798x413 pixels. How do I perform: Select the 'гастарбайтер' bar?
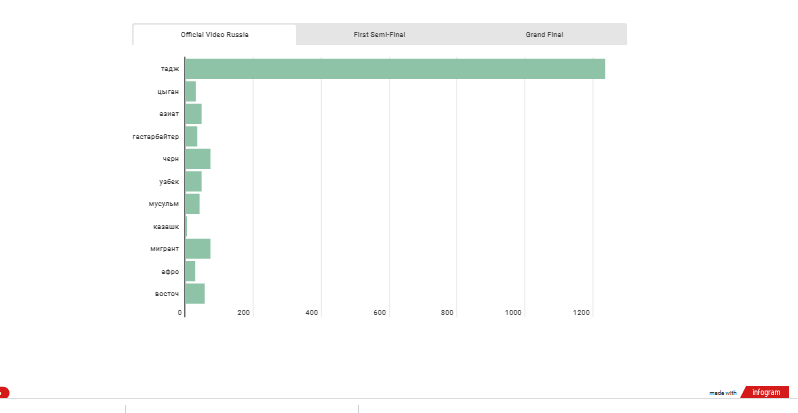tap(191, 136)
